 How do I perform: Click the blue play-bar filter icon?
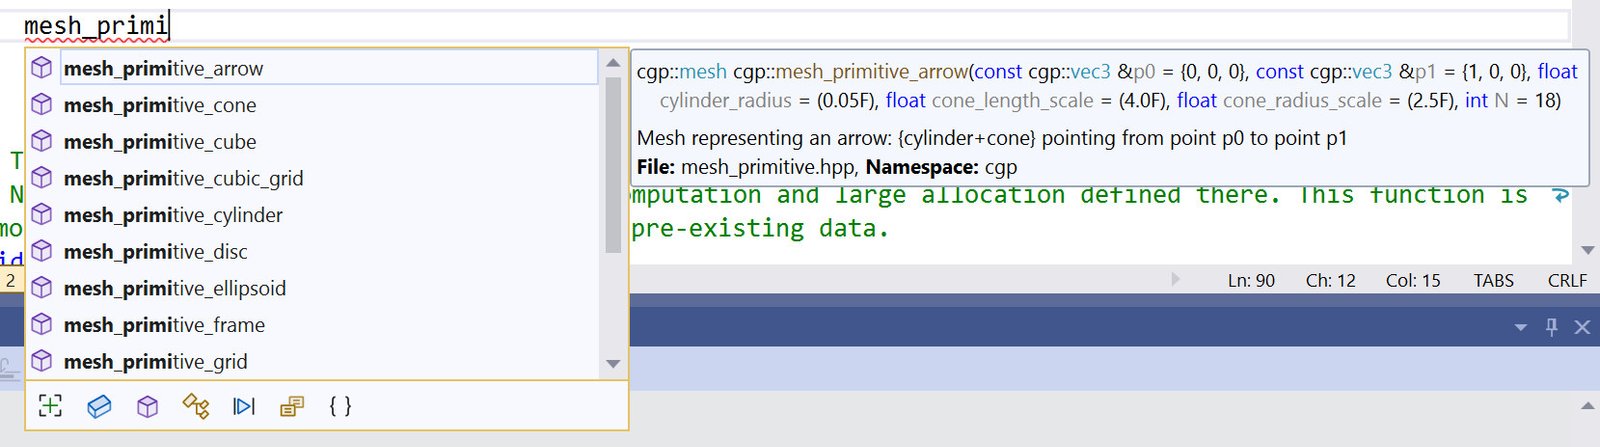[244, 406]
